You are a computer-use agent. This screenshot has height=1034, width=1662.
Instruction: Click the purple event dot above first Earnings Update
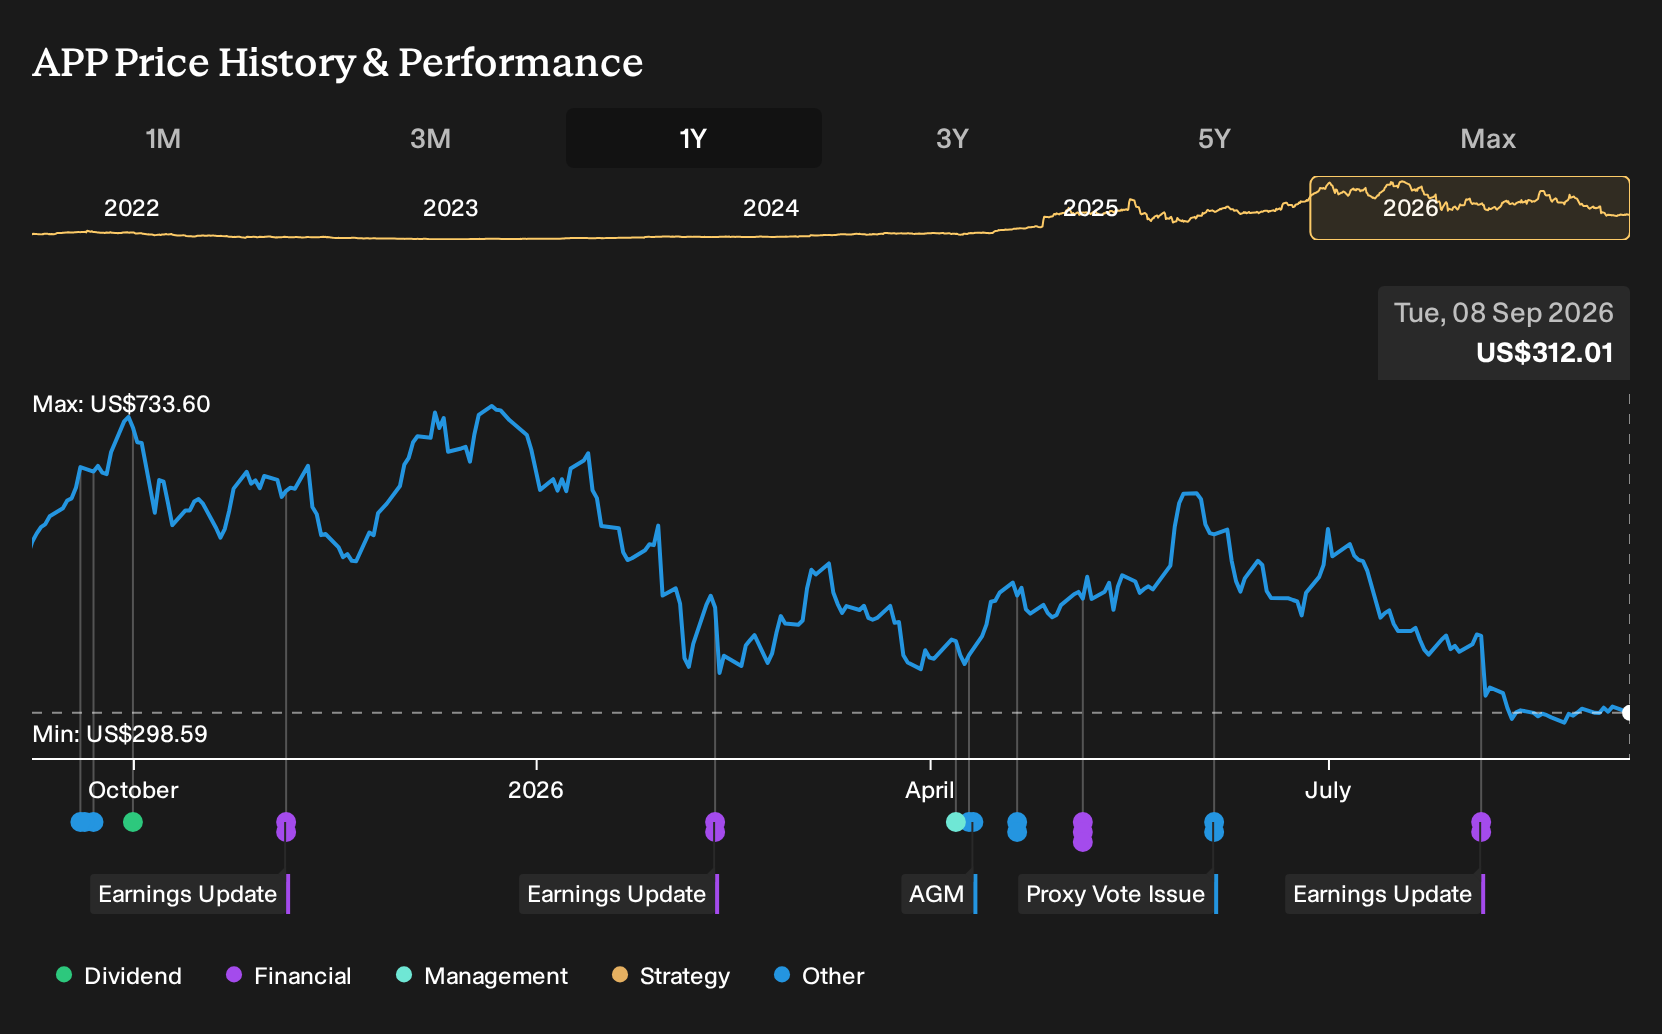(286, 827)
